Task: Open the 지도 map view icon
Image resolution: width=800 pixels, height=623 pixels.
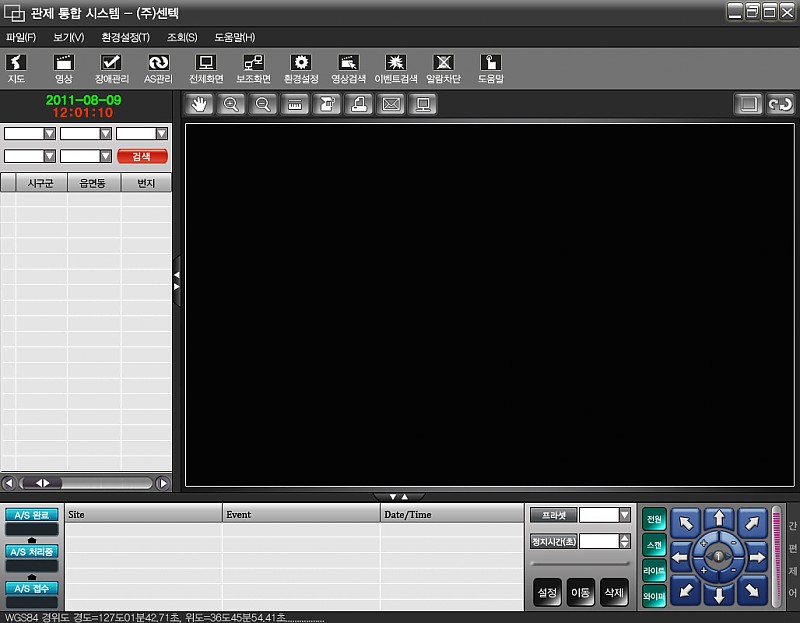Action: tap(16, 68)
